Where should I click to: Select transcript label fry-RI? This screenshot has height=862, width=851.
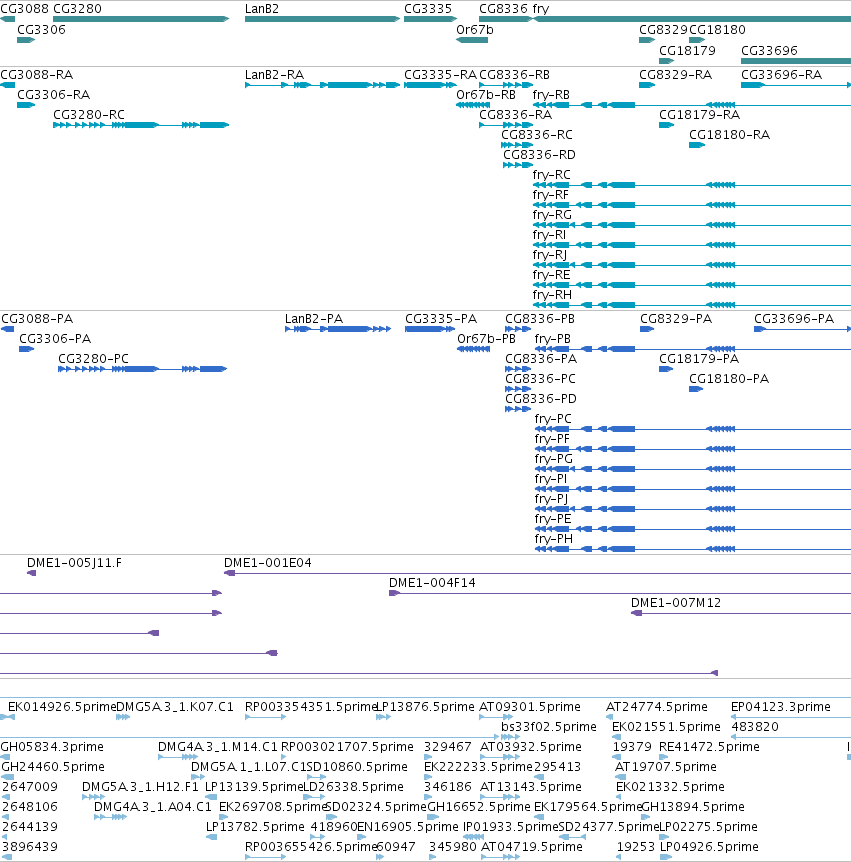(x=549, y=235)
